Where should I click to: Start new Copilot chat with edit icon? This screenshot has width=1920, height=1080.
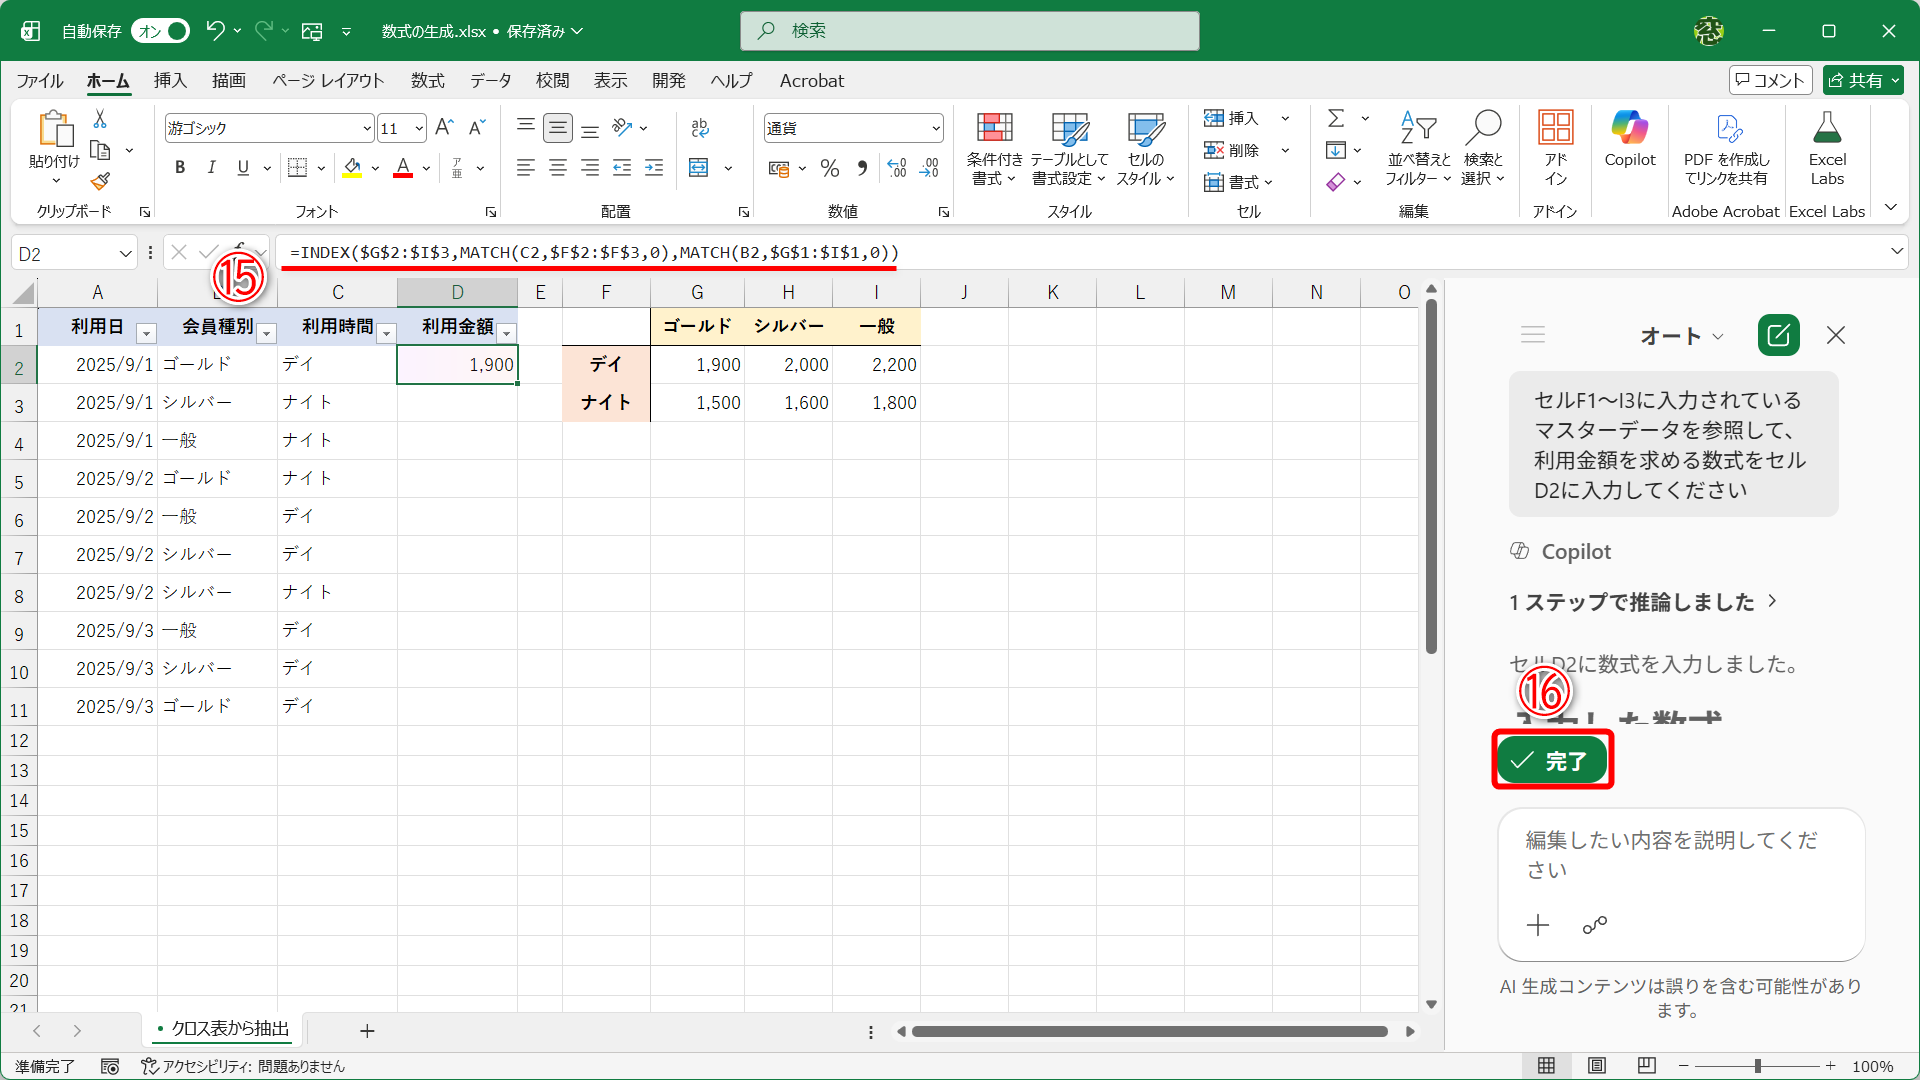pos(1778,335)
